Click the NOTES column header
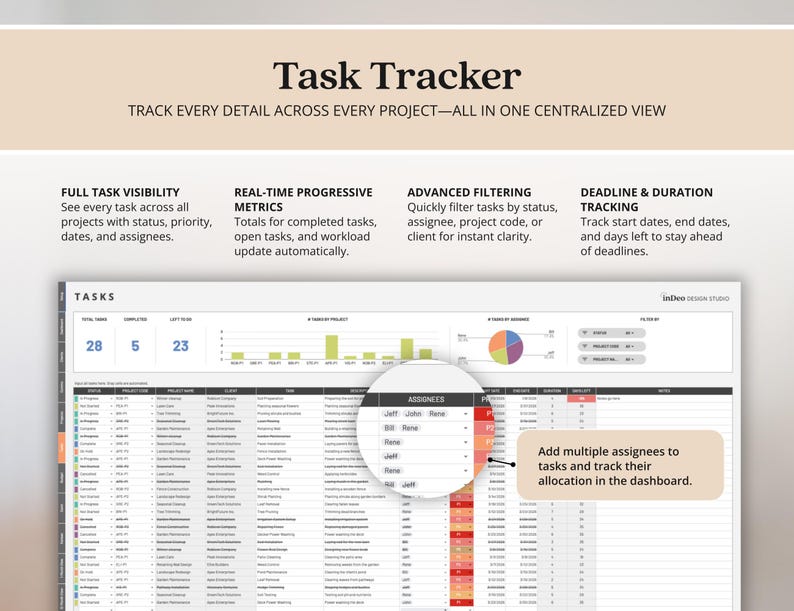The image size is (794, 611). point(664,391)
